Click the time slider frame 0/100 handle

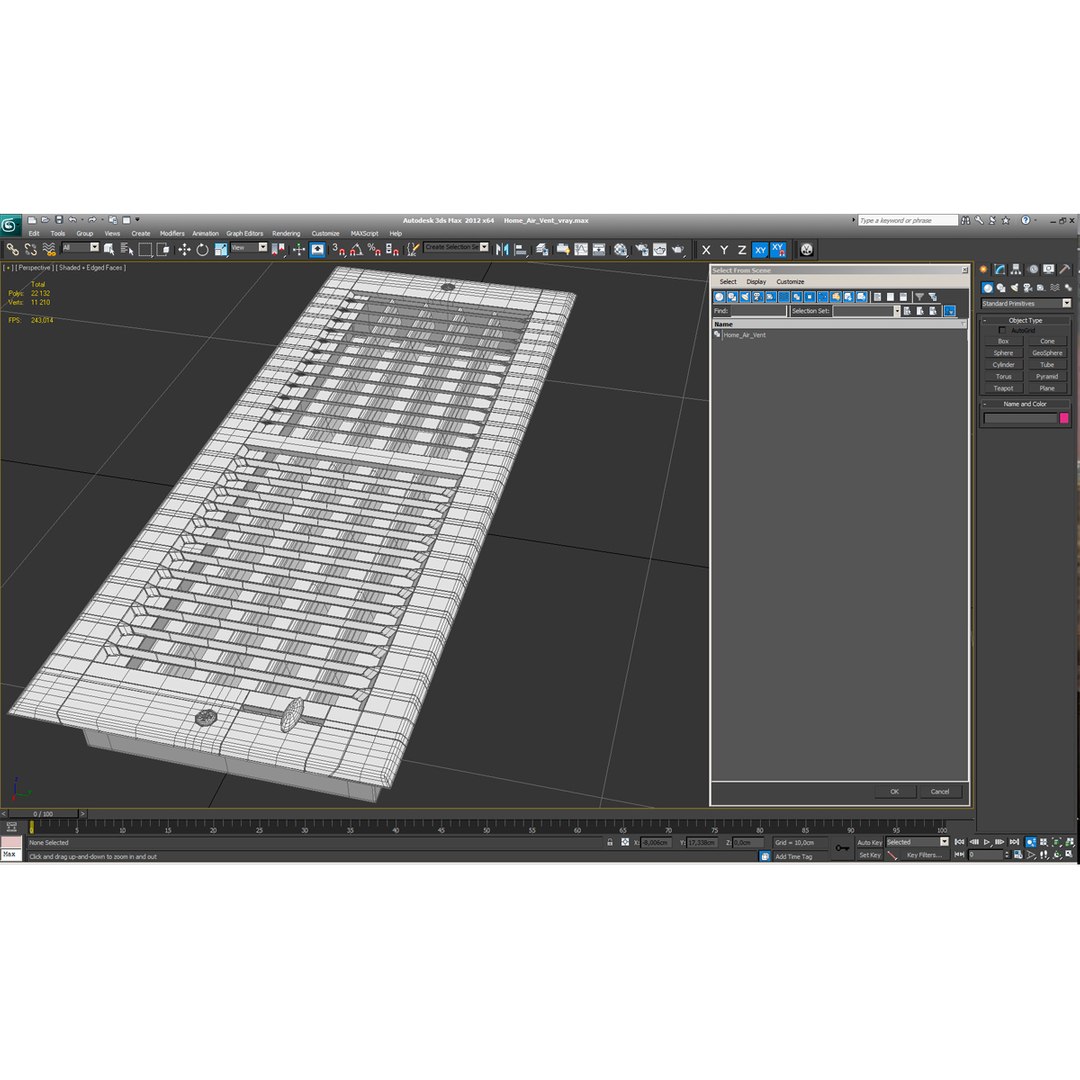click(x=43, y=813)
